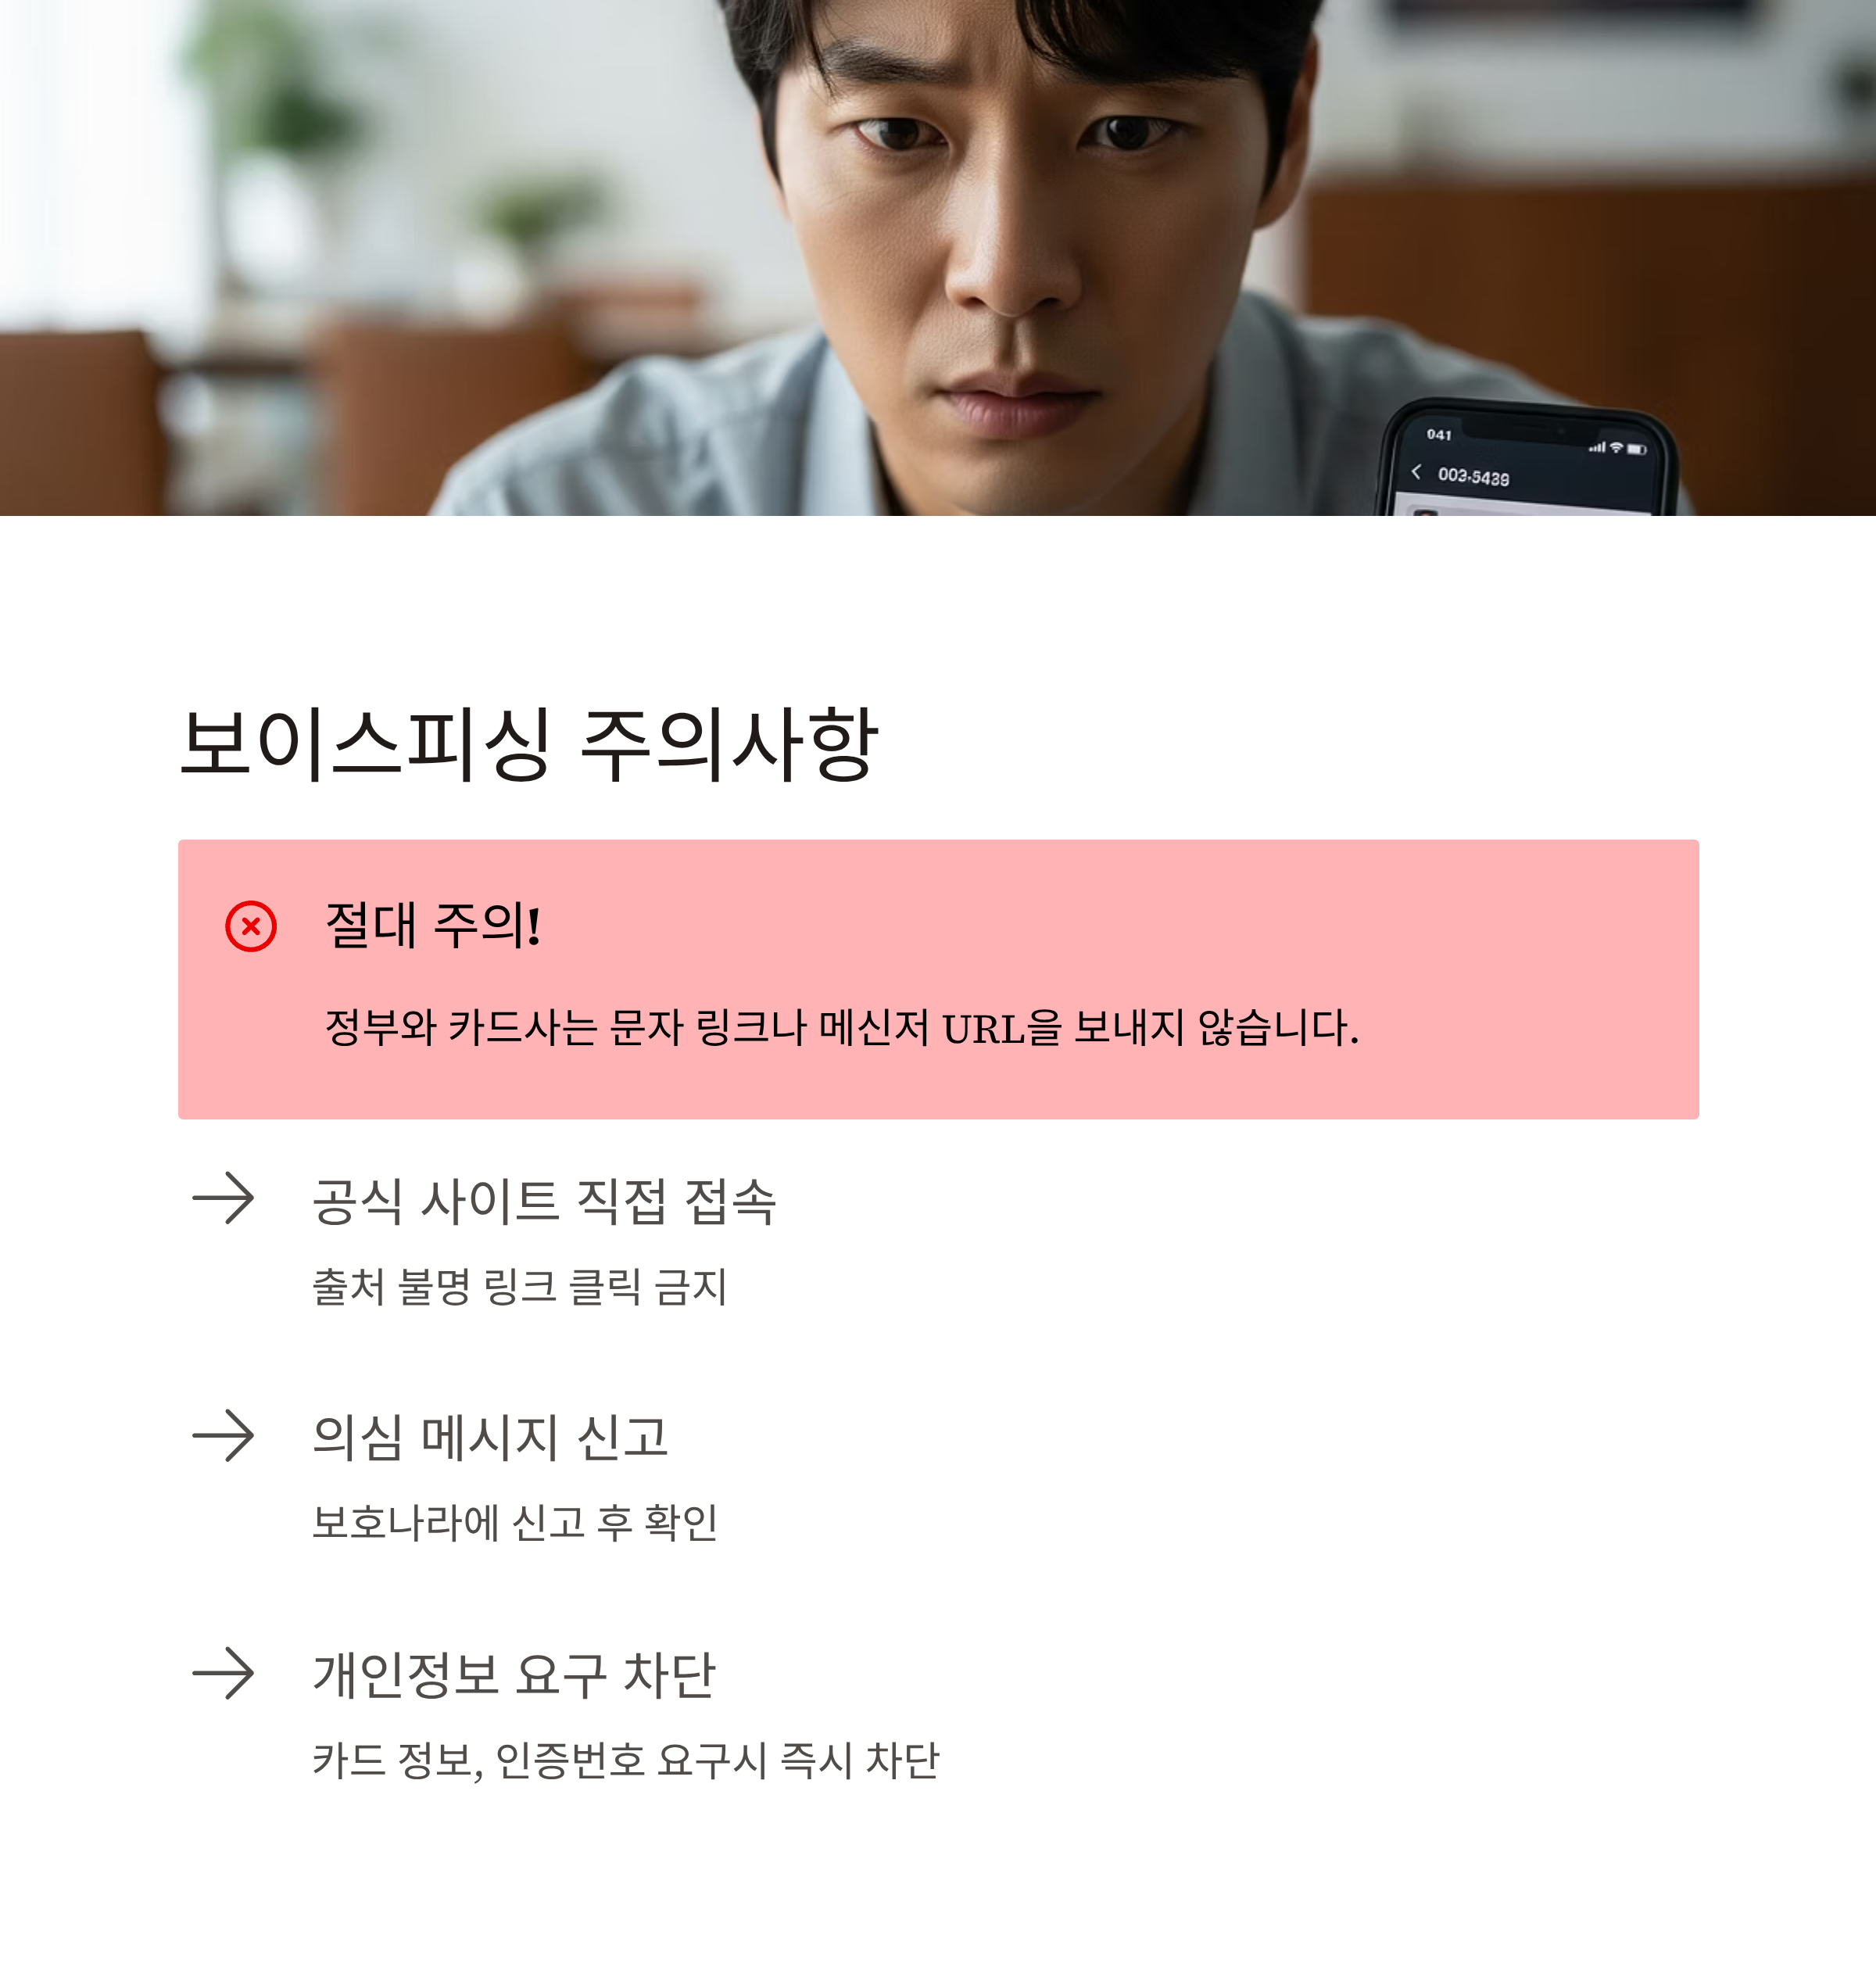This screenshot has width=1876, height=1970.
Task: Click the 개인정보 요구 차단 heading
Action: click(x=514, y=1675)
